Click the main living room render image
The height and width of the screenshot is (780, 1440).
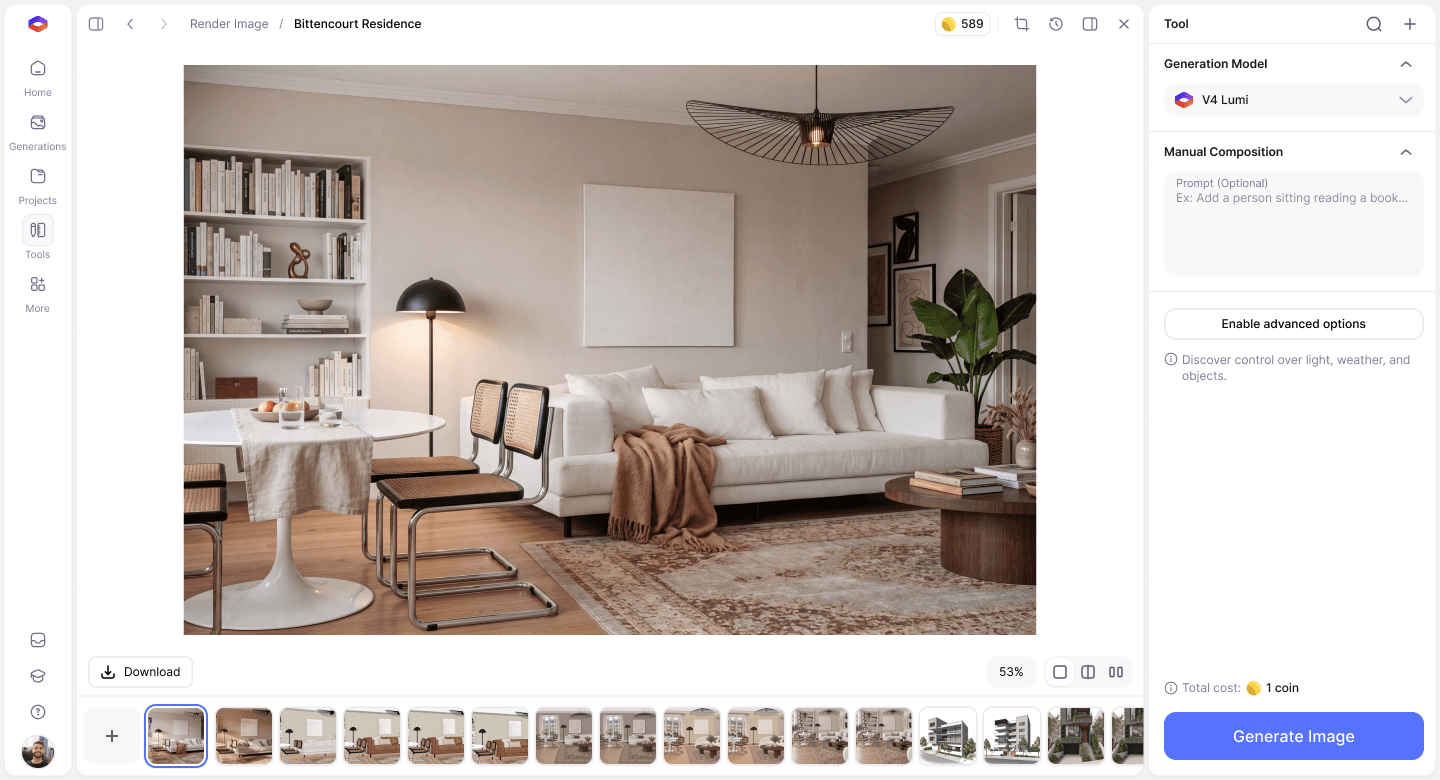point(610,350)
